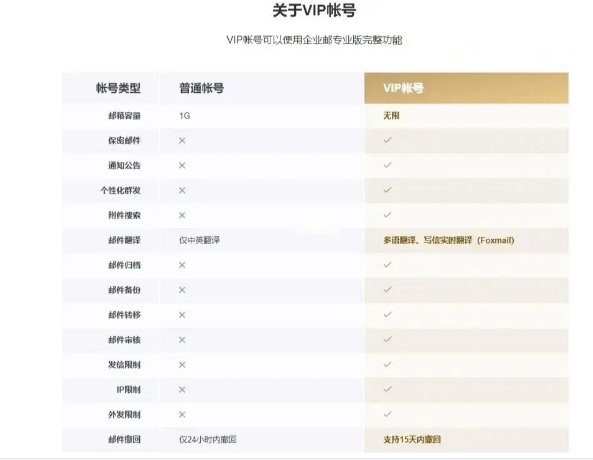
Task: Click the X mark in 保密邮件 row
Action: pyautogui.click(x=182, y=141)
